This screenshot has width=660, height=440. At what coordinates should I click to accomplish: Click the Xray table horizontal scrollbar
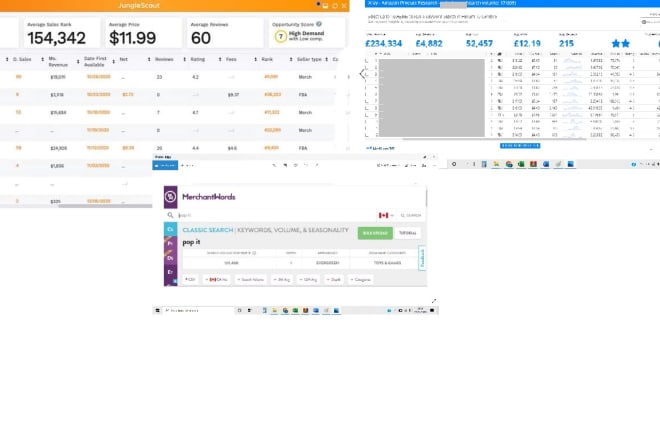click(x=495, y=139)
